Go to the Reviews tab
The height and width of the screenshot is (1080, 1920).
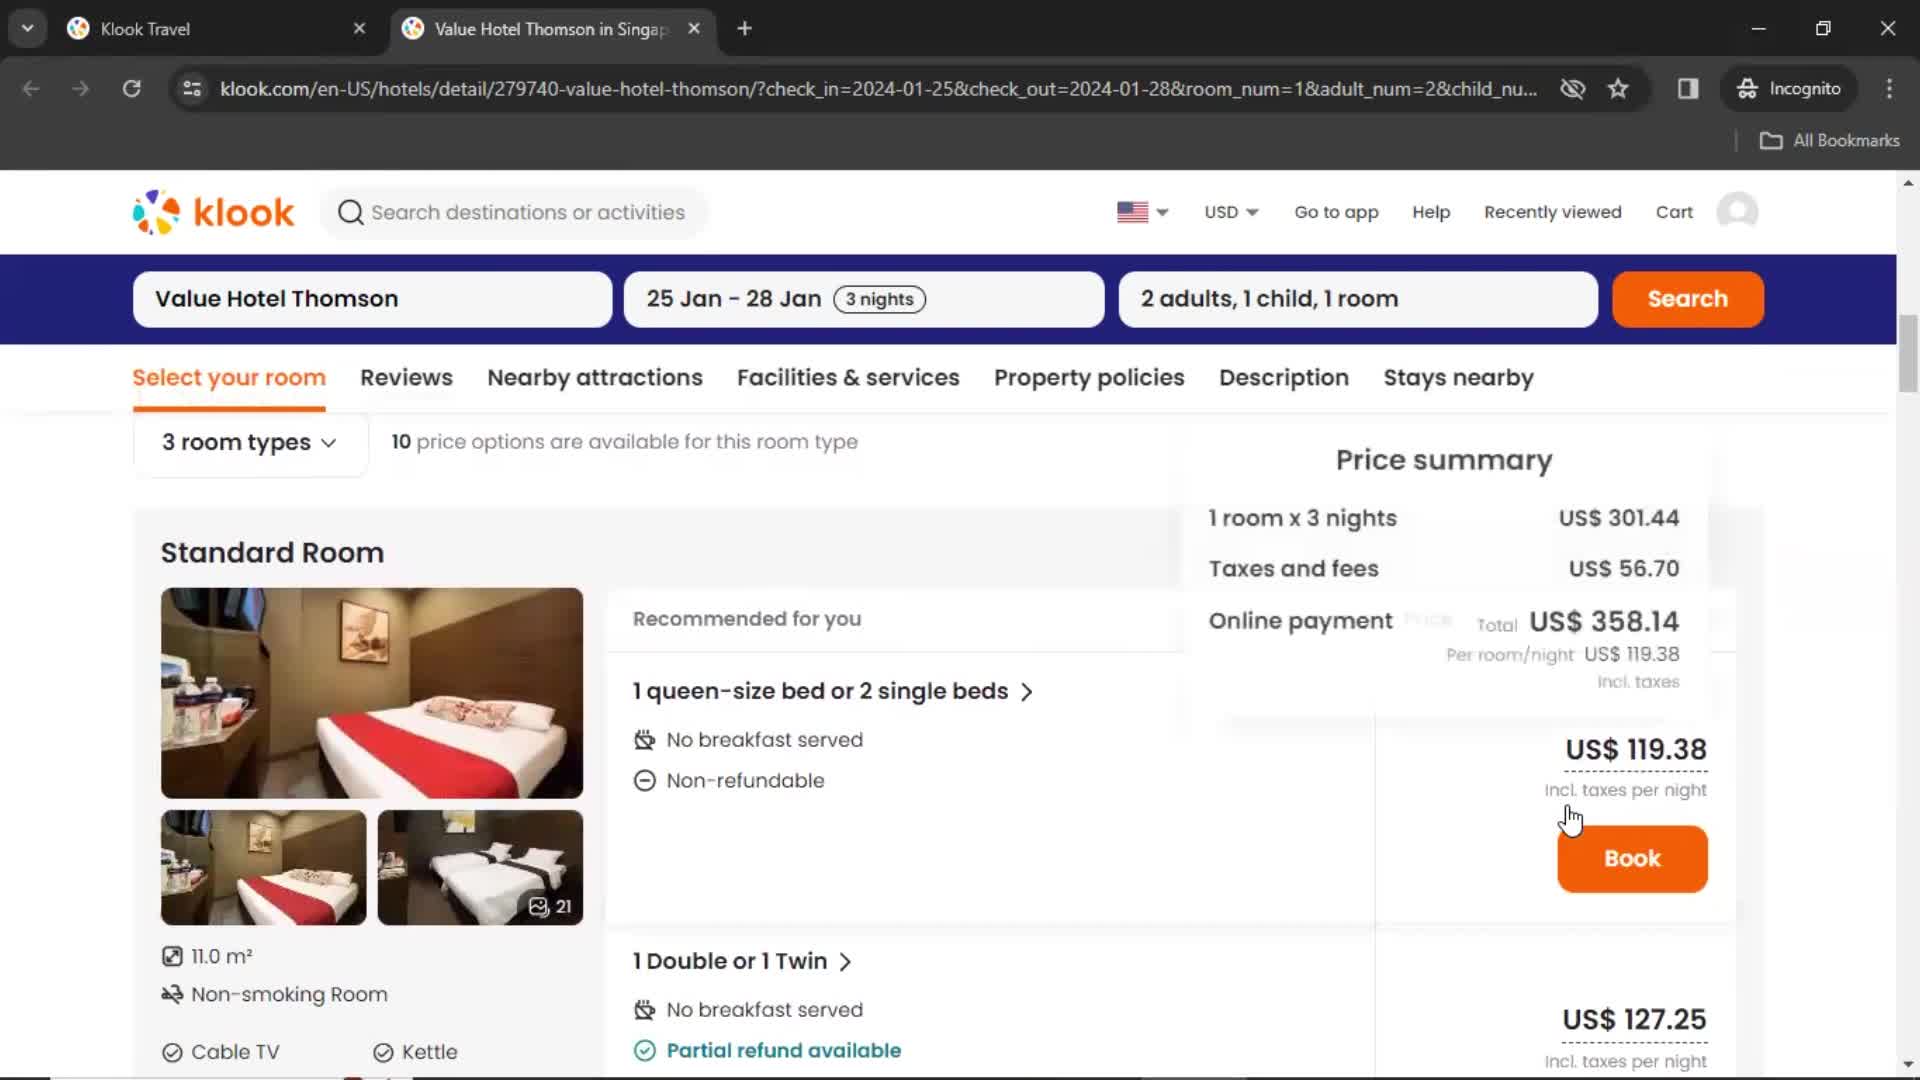click(406, 378)
